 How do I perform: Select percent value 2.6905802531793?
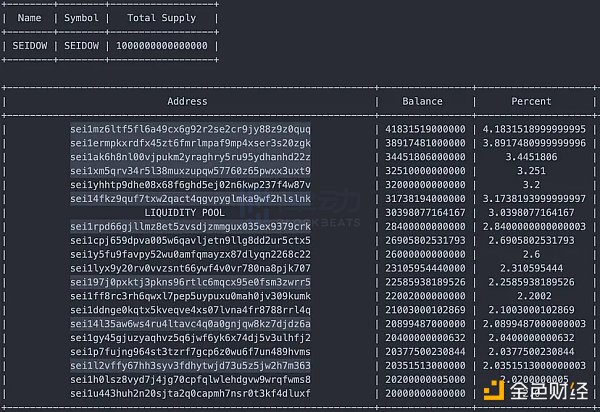532,241
